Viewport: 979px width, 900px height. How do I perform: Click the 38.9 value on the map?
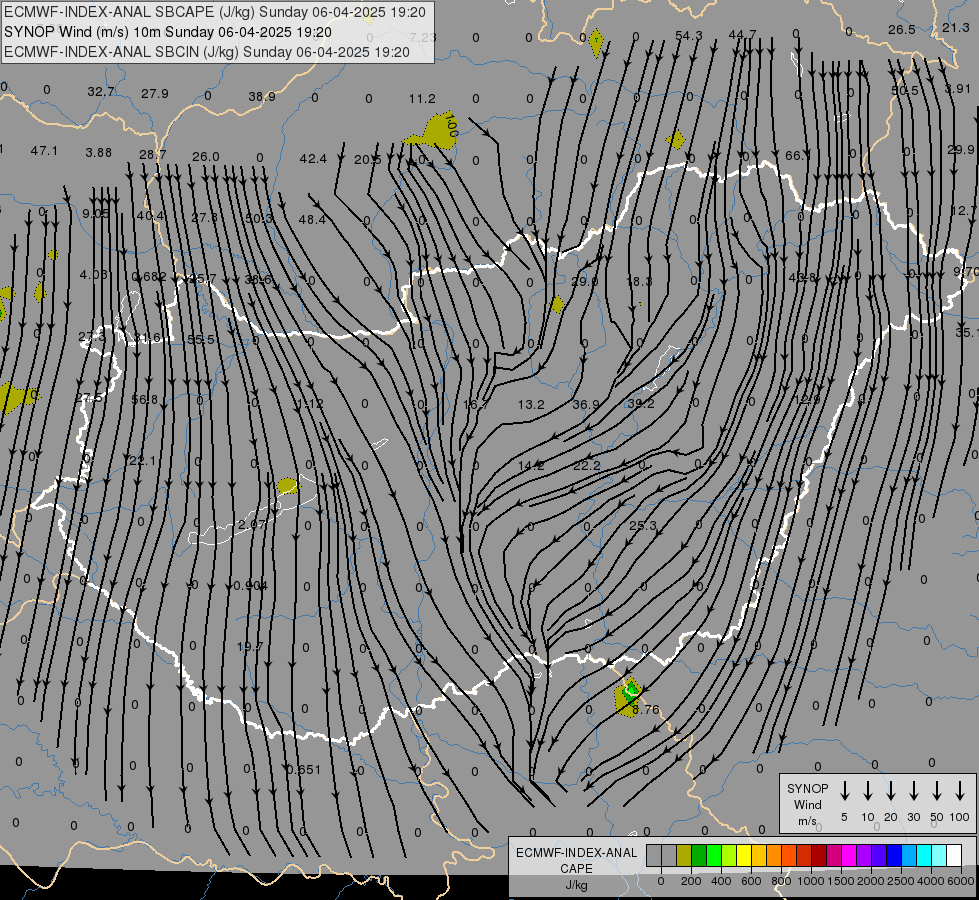pos(262,97)
